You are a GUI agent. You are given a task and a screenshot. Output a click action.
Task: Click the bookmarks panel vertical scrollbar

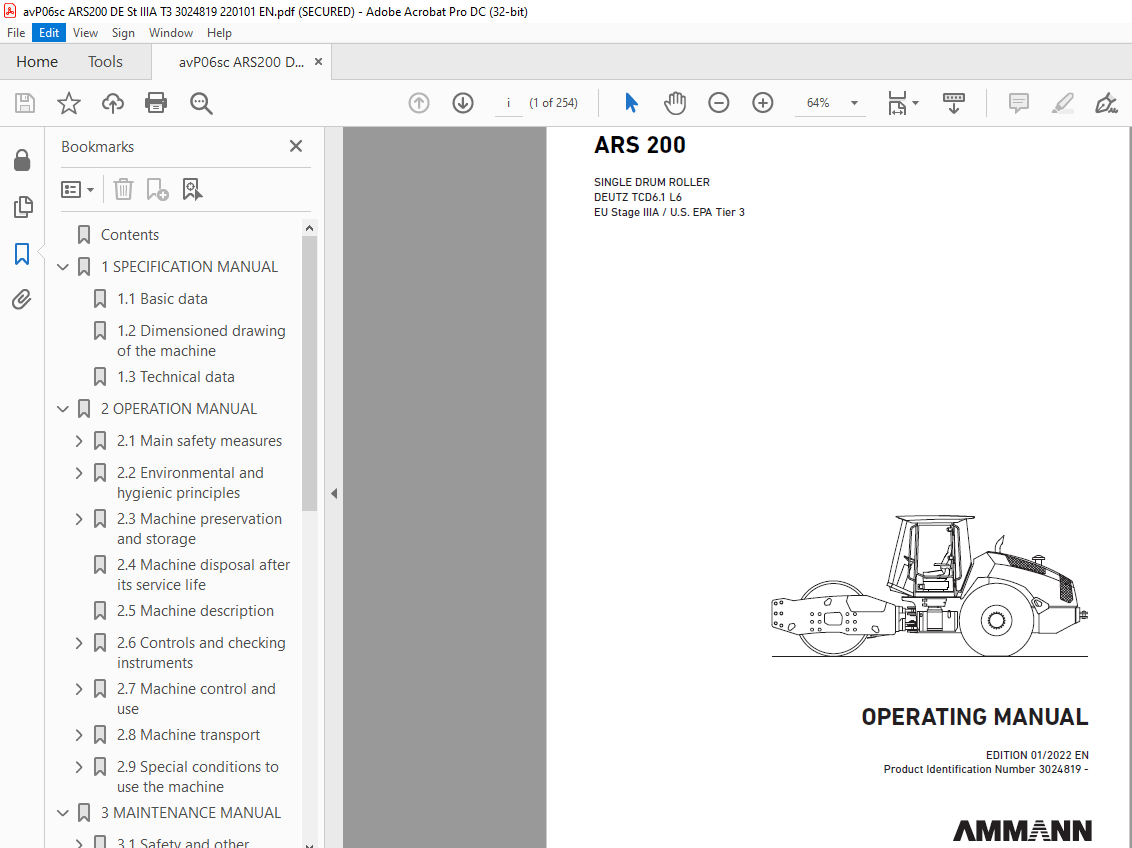tap(309, 373)
